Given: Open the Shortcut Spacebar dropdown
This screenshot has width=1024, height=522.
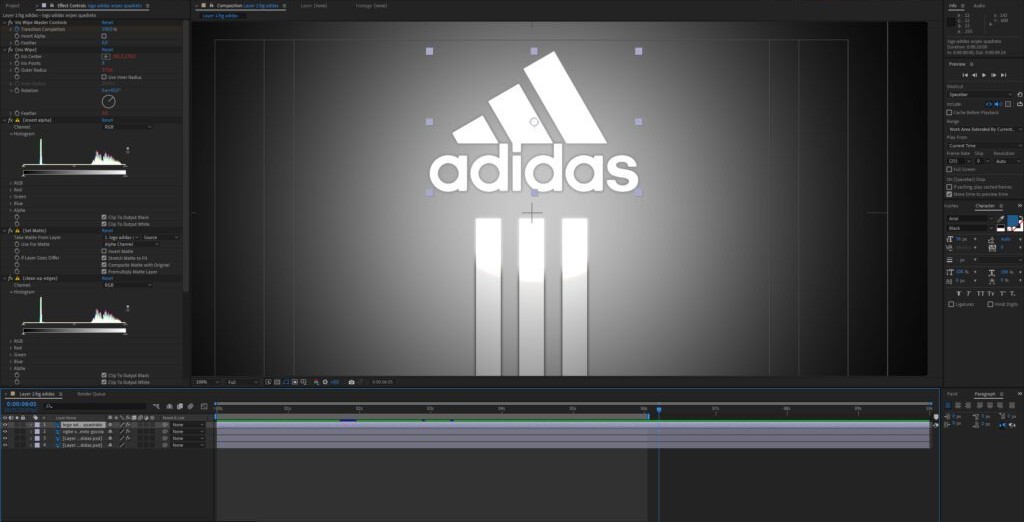Looking at the screenshot, I should click(980, 95).
